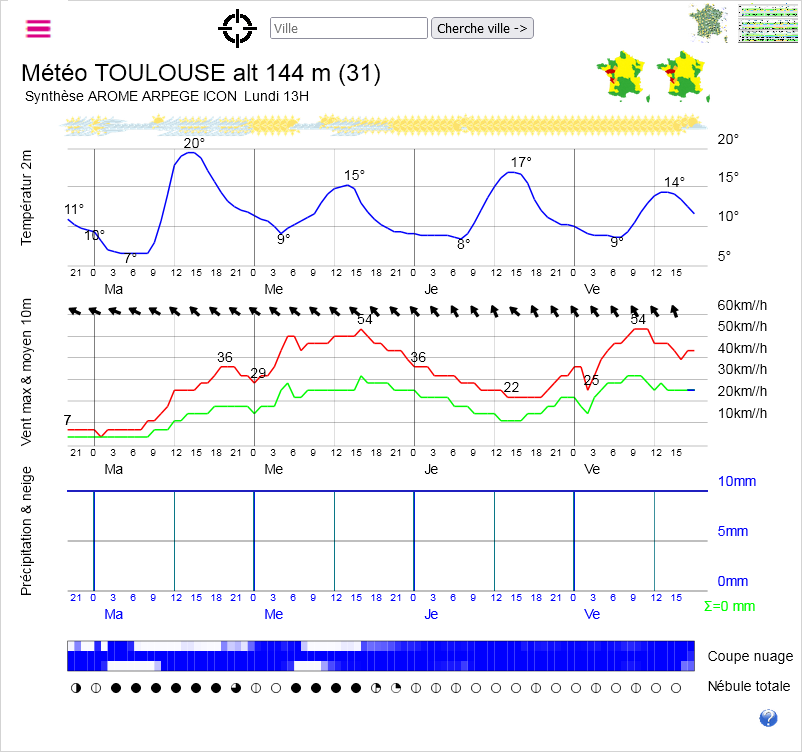Click the crosshair geolocation icon
This screenshot has width=802, height=752.
[x=237, y=28]
